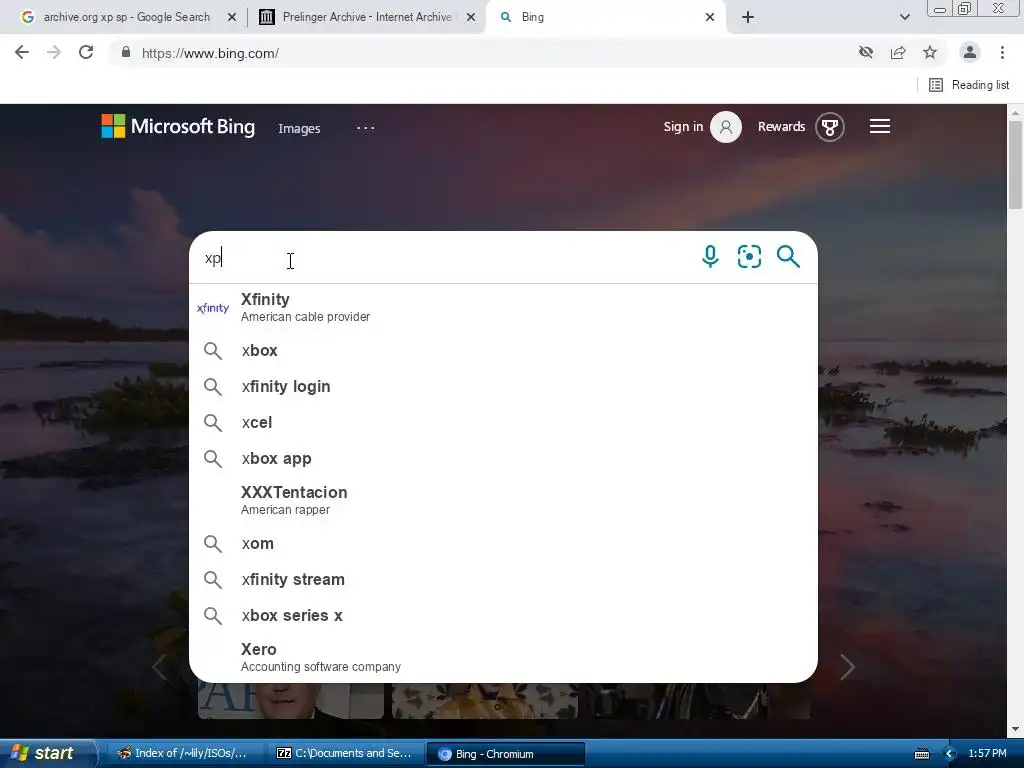
Task: Click the Rewards trophy icon
Action: (829, 127)
